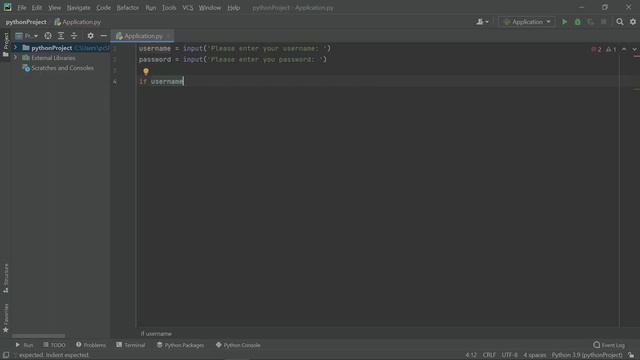Change 4 spaces indentation setting
This screenshot has height=360, width=640.
(534, 355)
